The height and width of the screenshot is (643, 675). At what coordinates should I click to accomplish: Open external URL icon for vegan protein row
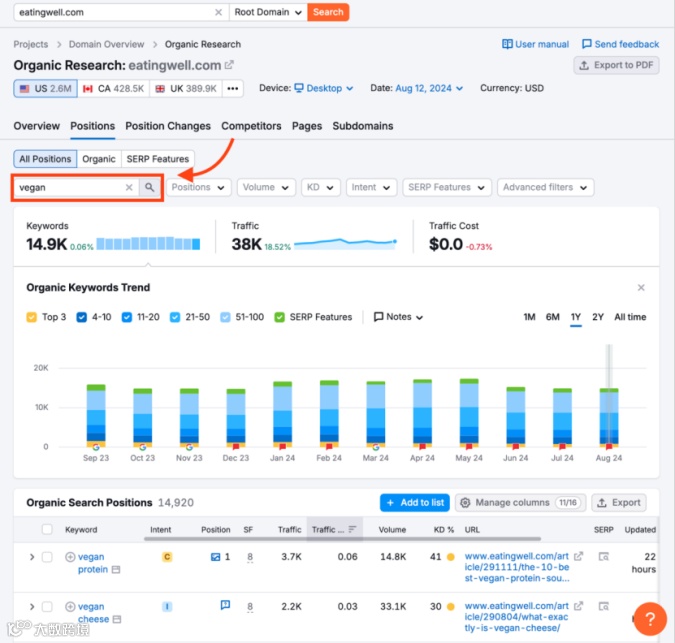click(x=578, y=556)
